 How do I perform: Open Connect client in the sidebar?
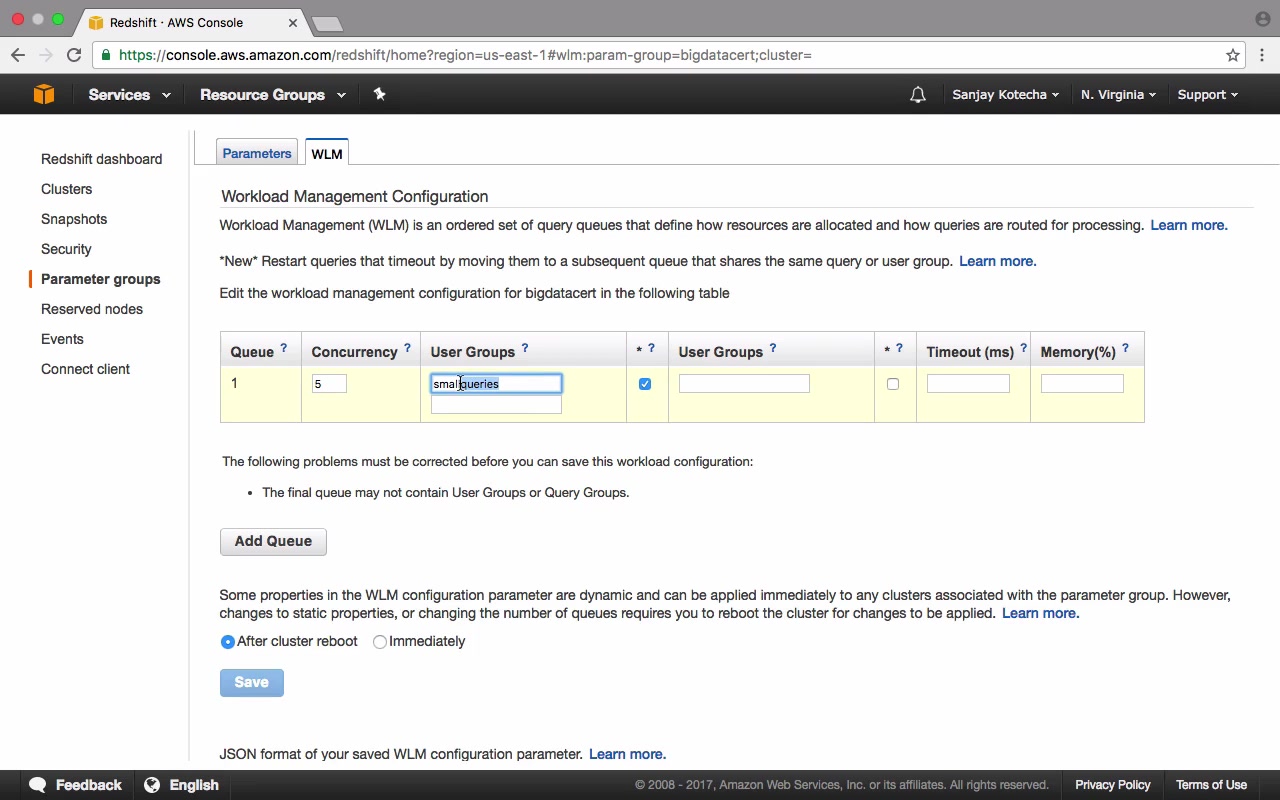(x=85, y=369)
